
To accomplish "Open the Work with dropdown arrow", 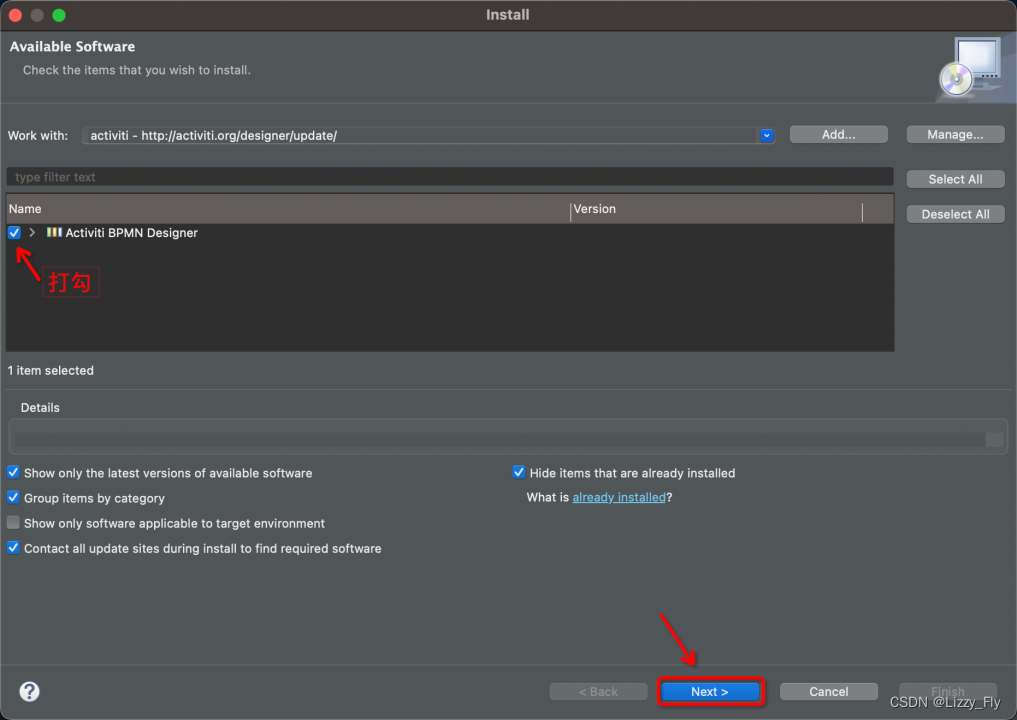I will 767,136.
